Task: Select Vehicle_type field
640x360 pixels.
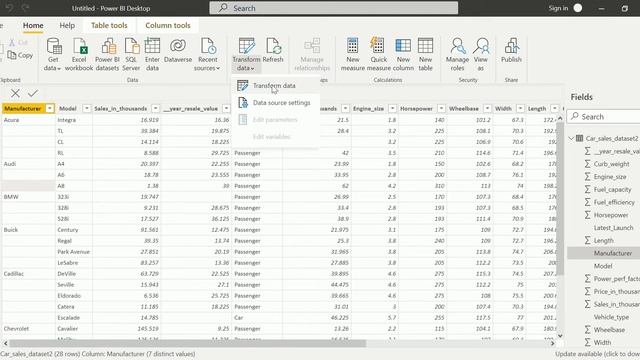Action: (611, 317)
